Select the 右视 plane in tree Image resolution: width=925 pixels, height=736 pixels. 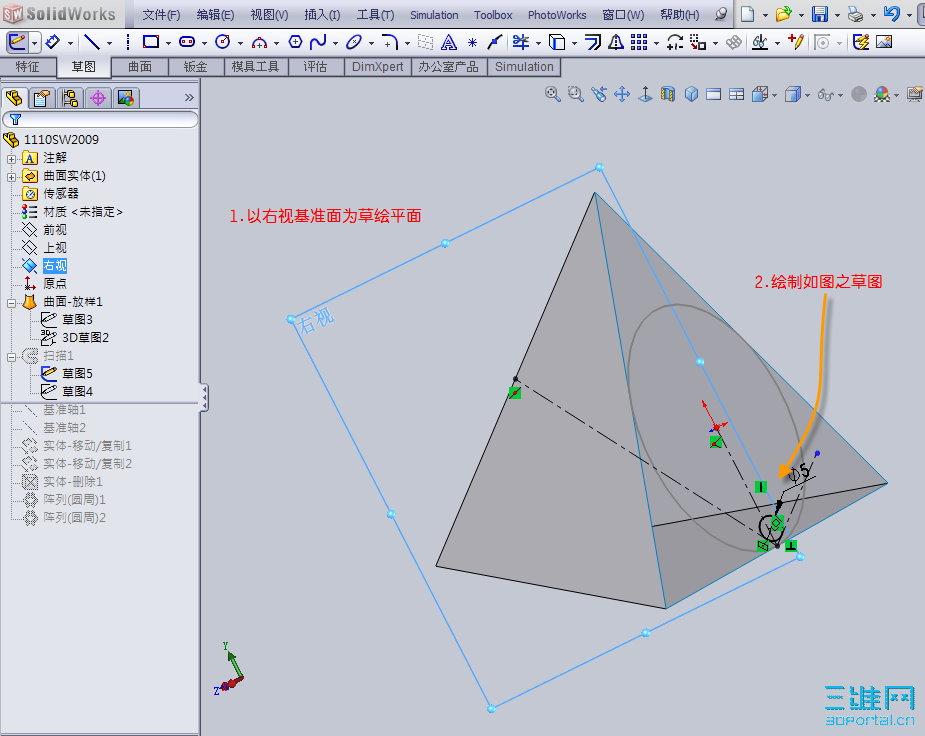point(55,265)
